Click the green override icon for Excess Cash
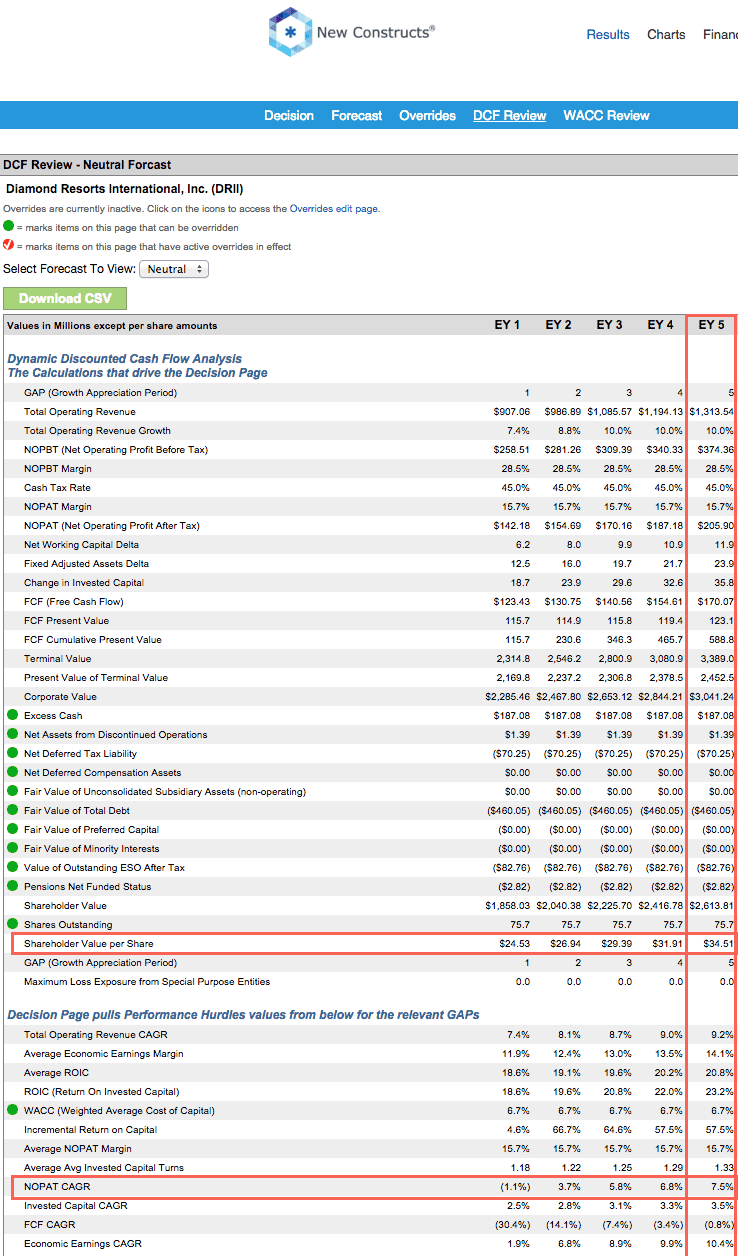The image size is (738, 1256). pyautogui.click(x=12, y=715)
